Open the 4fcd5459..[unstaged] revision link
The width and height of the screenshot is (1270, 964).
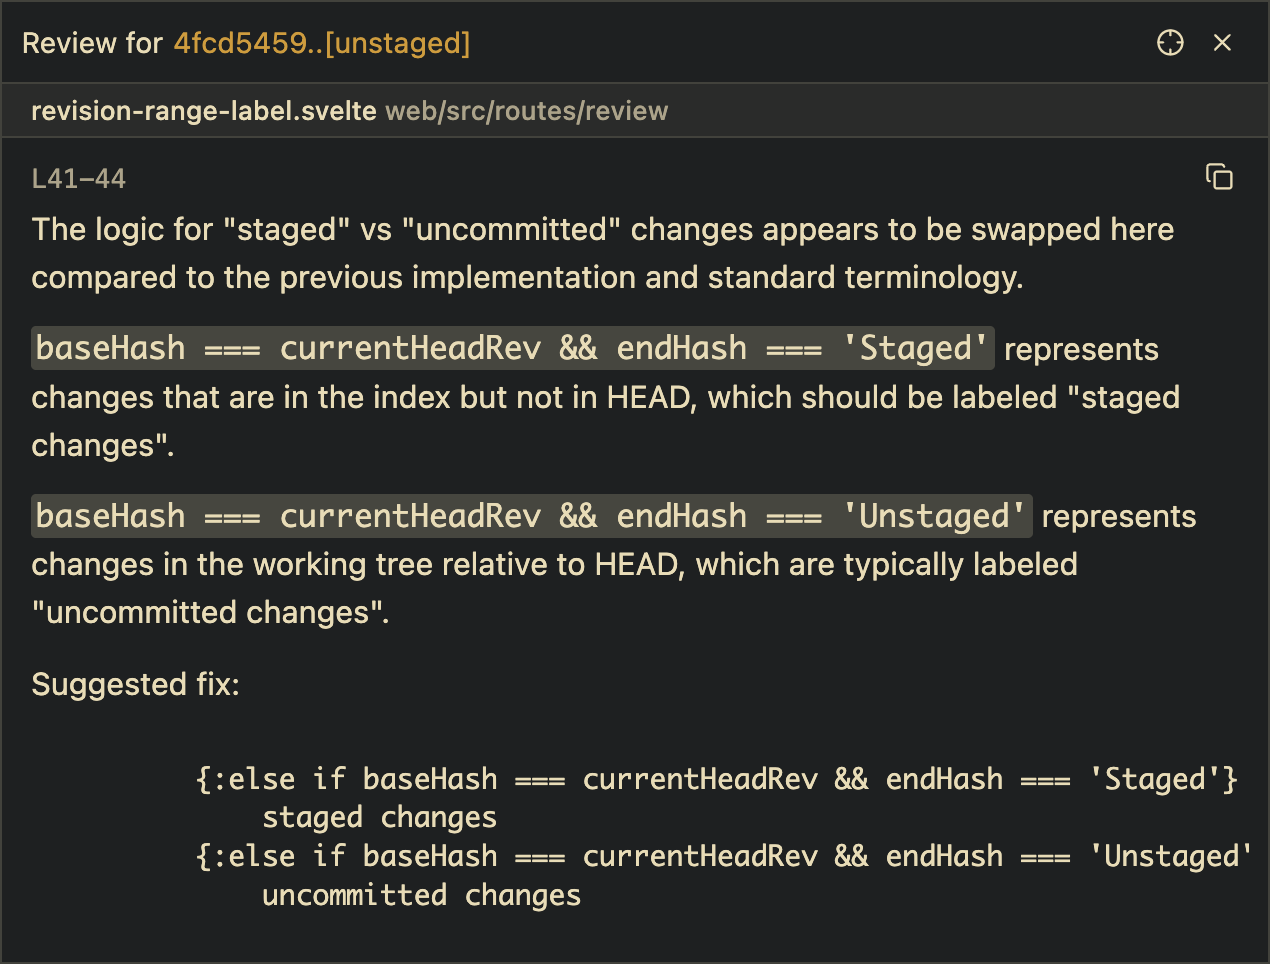coord(322,43)
